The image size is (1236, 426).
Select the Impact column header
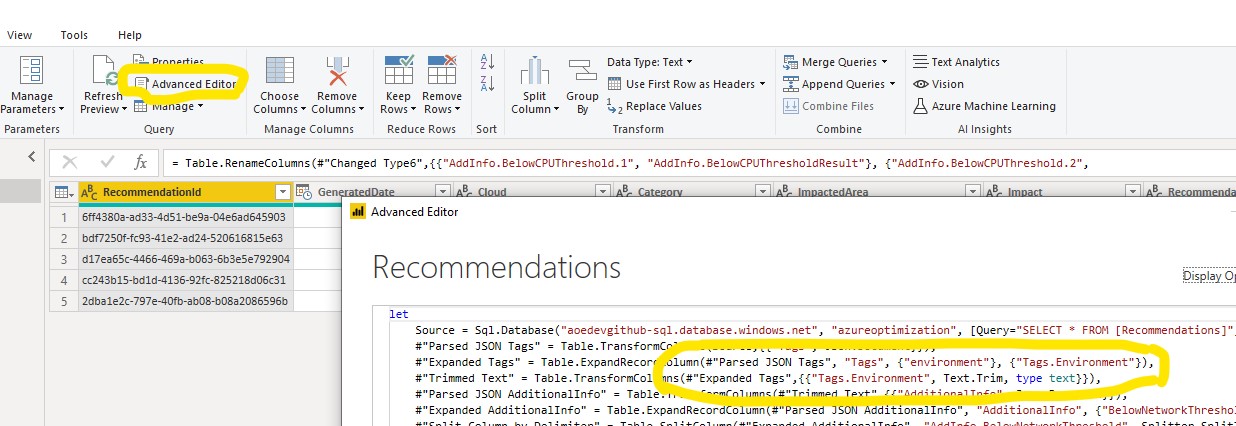[x=1063, y=192]
